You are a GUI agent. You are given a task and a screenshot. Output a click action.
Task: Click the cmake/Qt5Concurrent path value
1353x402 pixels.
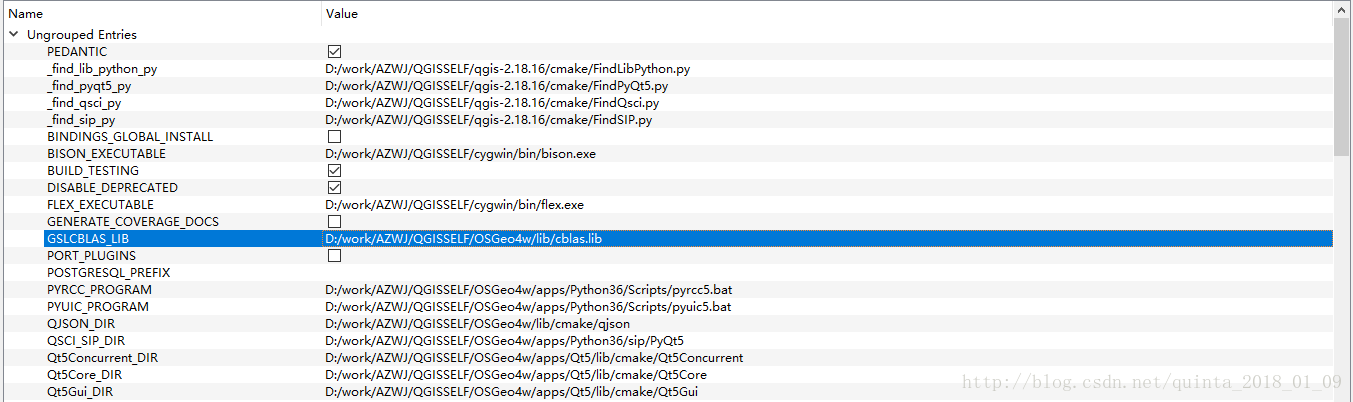pyautogui.click(x=534, y=358)
